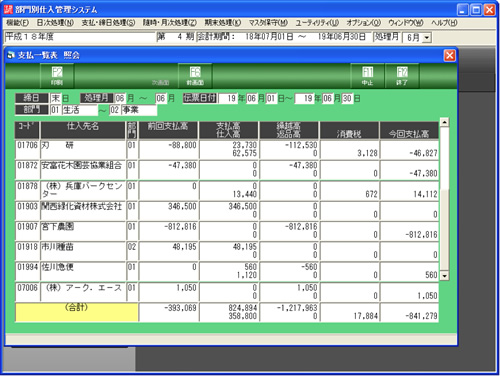Image resolution: width=500 pixels, height=376 pixels.
Task: Click the table scrollbar down arrow
Action: pos(444,276)
